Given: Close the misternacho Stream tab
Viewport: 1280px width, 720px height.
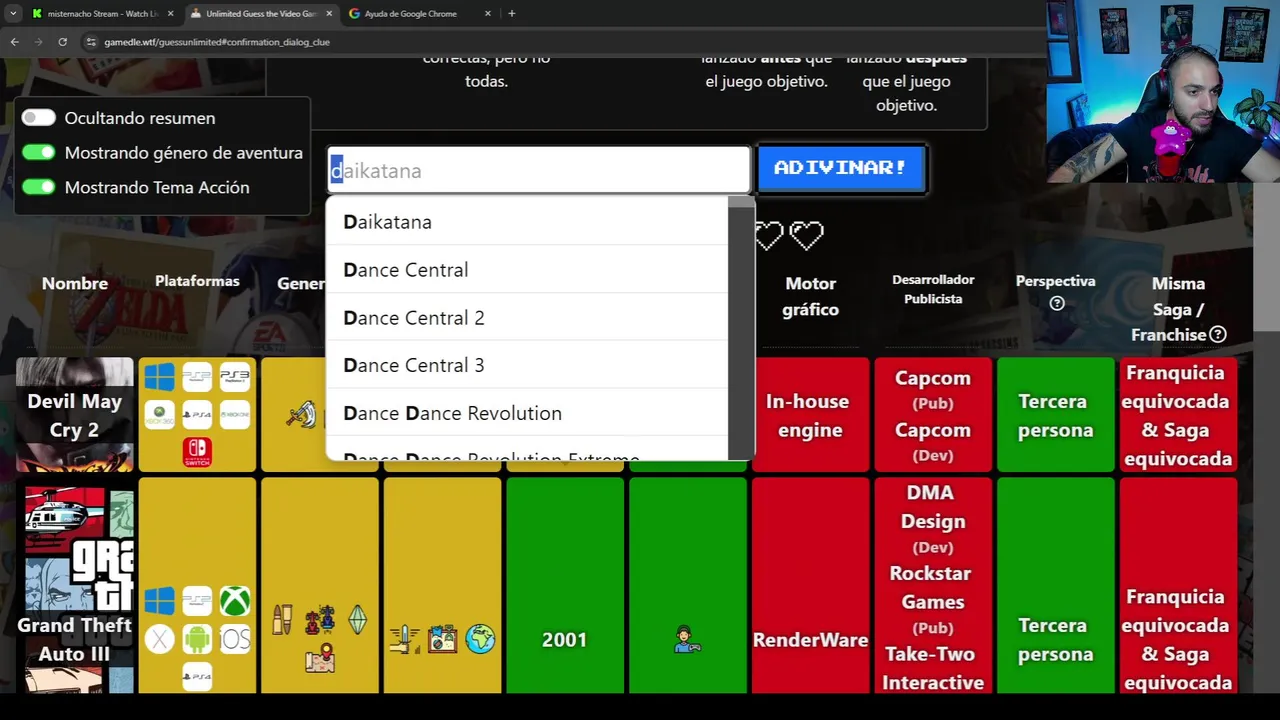Looking at the screenshot, I should [x=171, y=14].
